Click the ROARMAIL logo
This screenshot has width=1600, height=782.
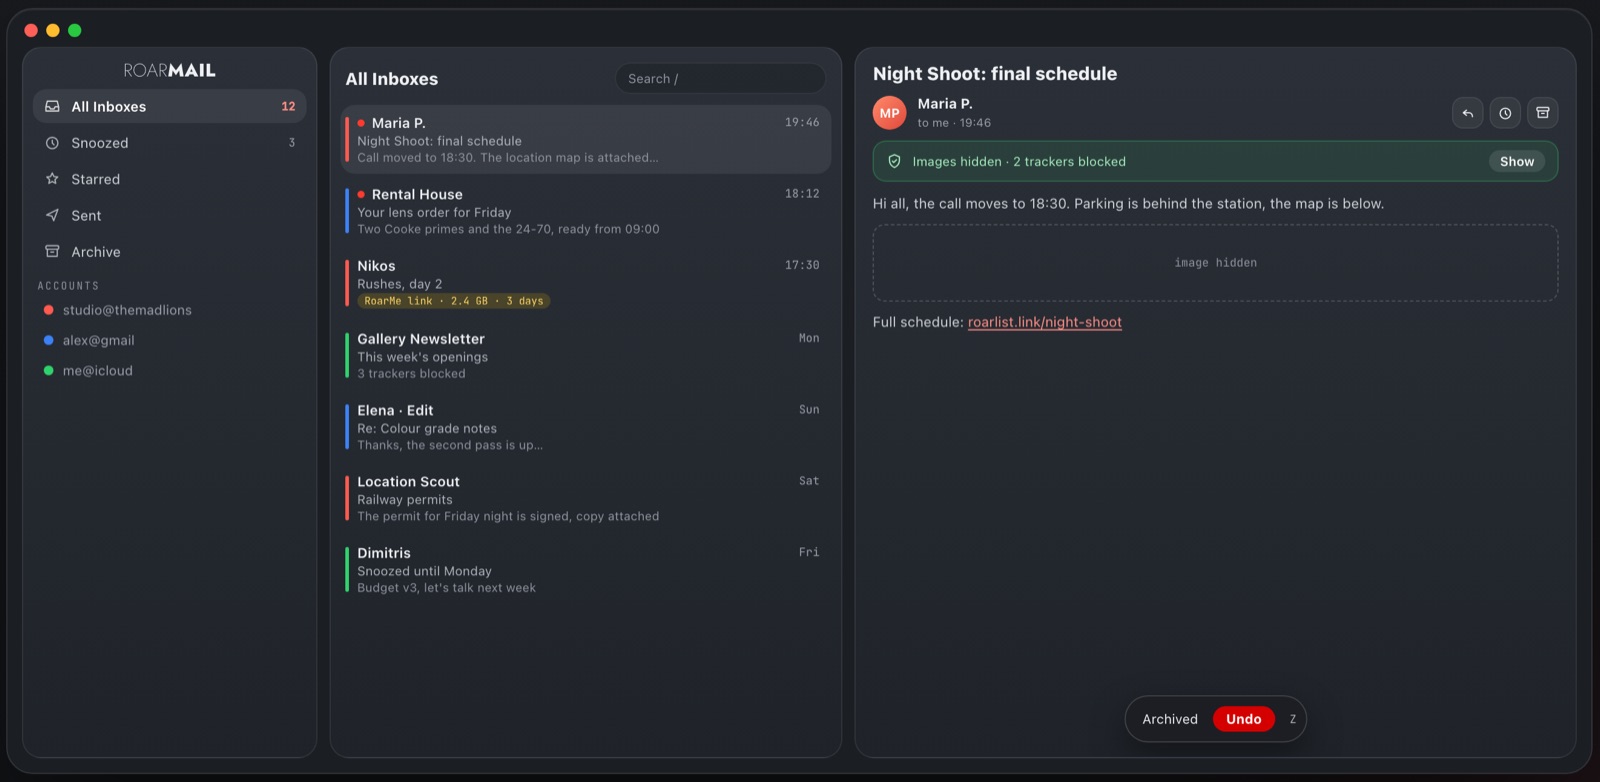(x=170, y=70)
